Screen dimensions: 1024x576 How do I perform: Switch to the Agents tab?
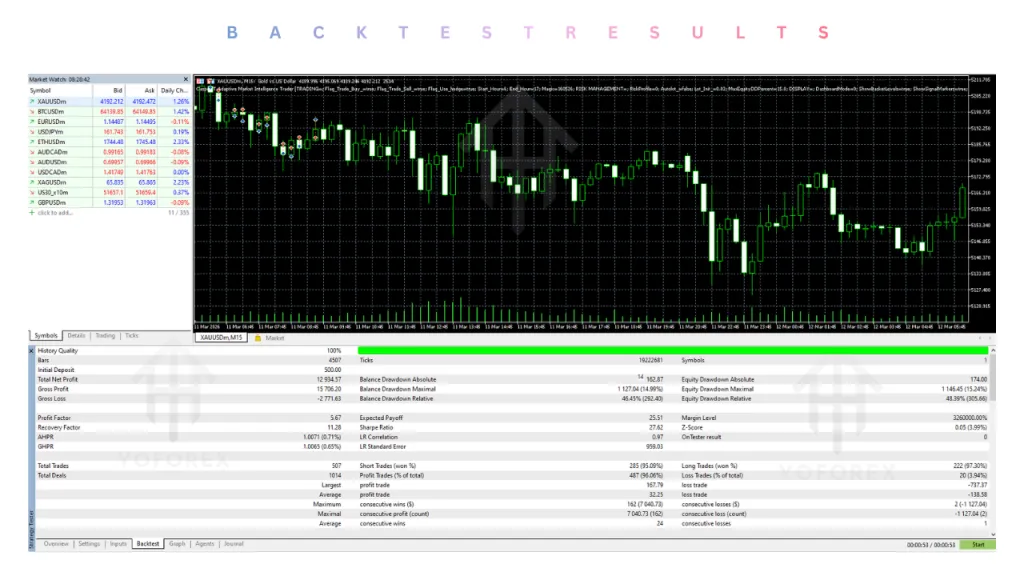point(204,544)
